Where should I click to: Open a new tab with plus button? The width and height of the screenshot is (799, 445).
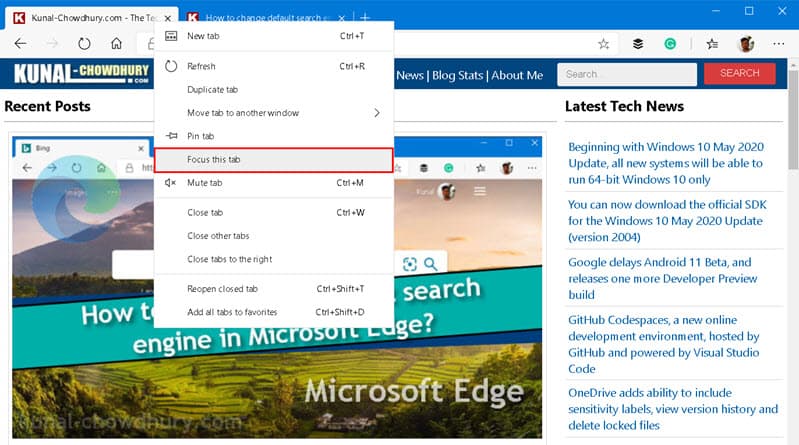[x=365, y=18]
